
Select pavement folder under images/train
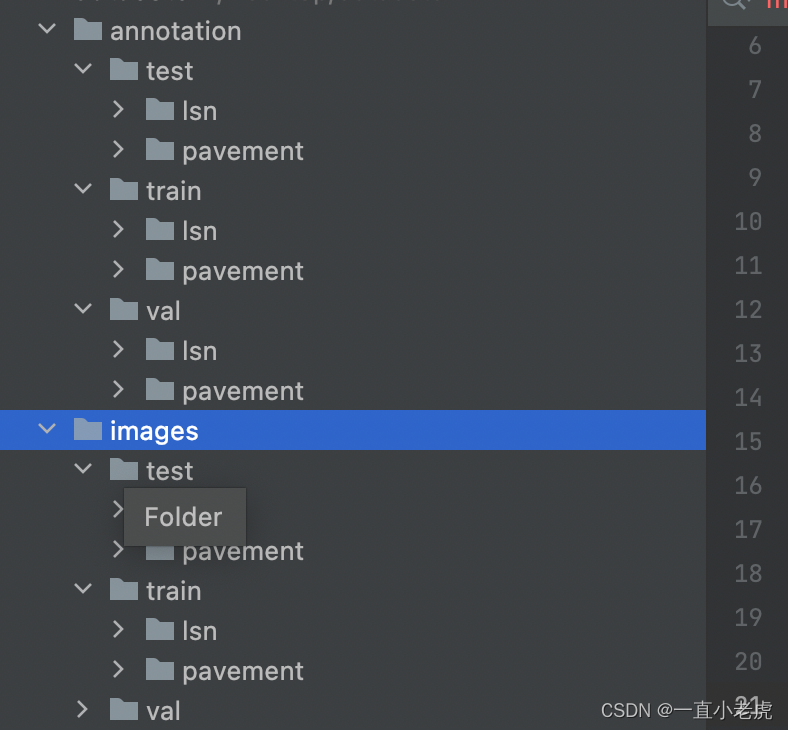pyautogui.click(x=242, y=671)
